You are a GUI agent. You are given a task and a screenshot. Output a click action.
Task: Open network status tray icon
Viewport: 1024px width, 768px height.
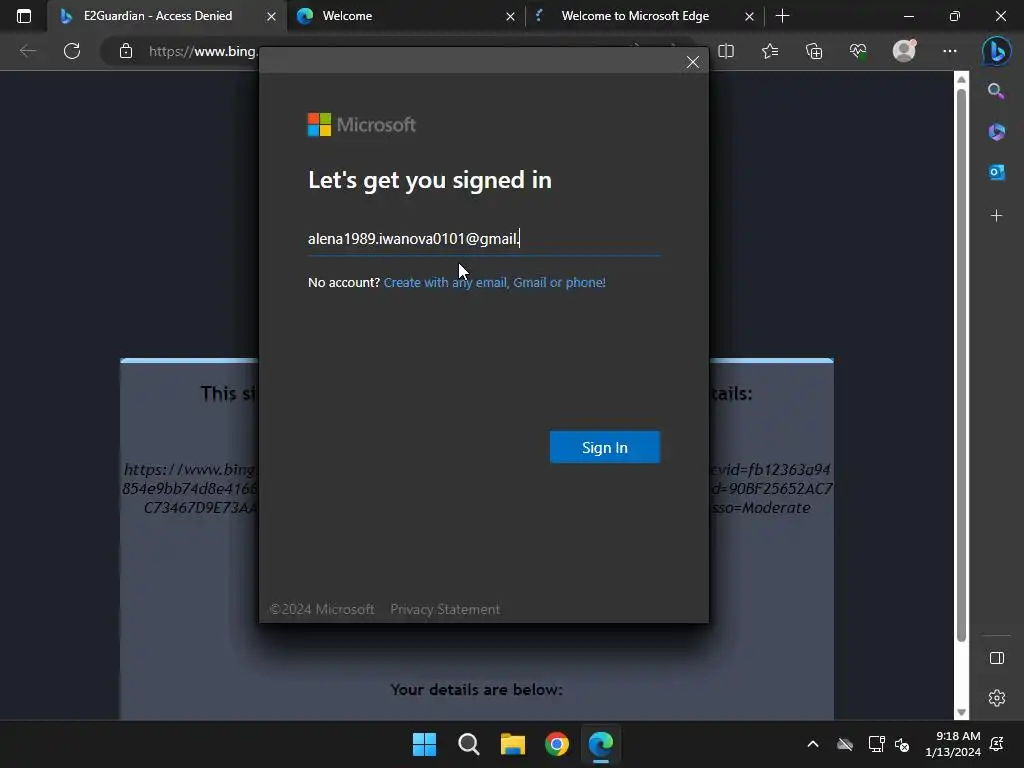[x=876, y=744]
